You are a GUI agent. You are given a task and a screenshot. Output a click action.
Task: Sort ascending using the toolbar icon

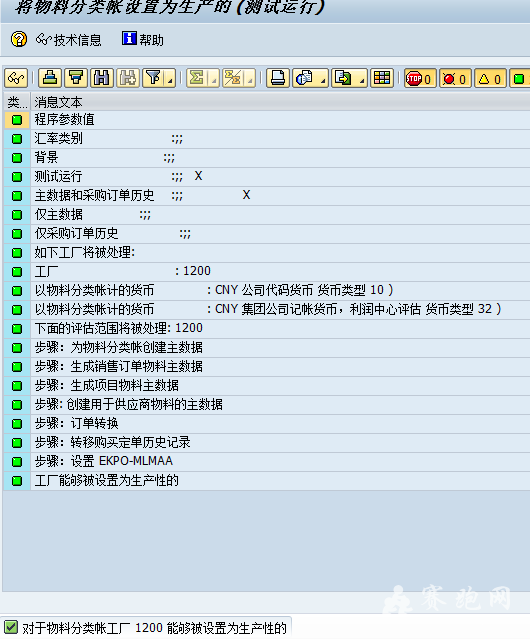pyautogui.click(x=50, y=78)
